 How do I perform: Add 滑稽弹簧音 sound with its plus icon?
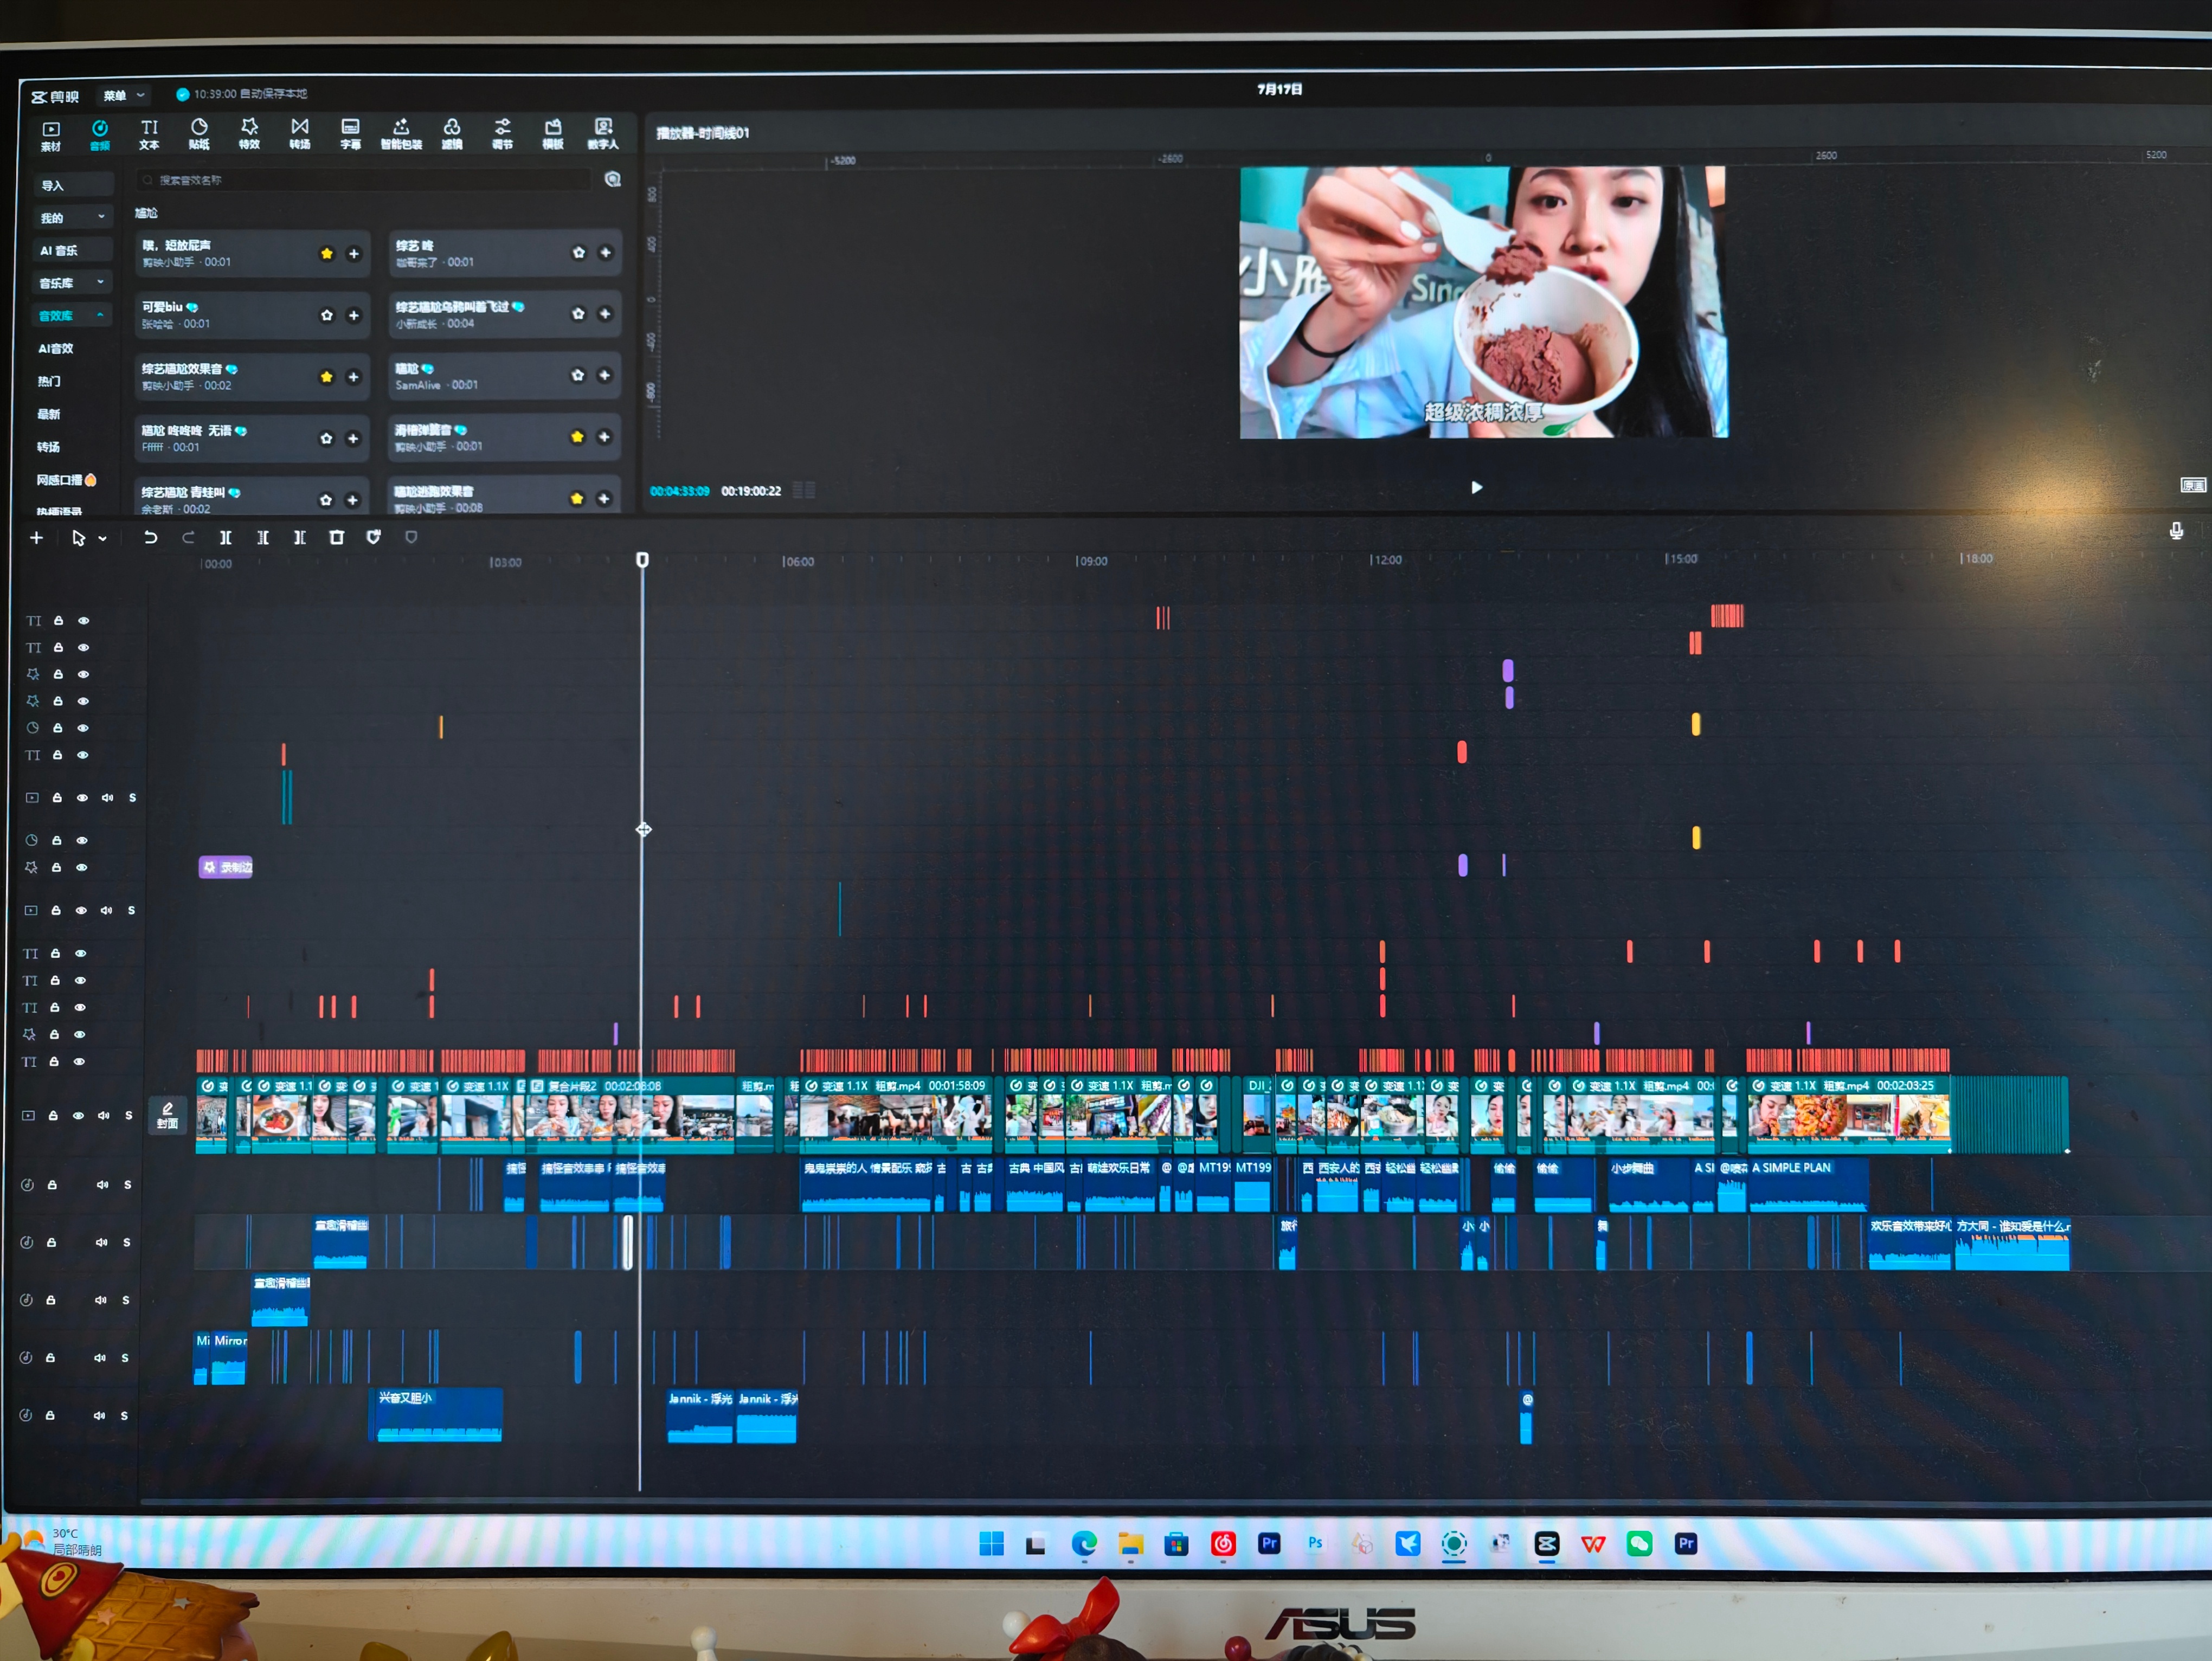(x=604, y=437)
